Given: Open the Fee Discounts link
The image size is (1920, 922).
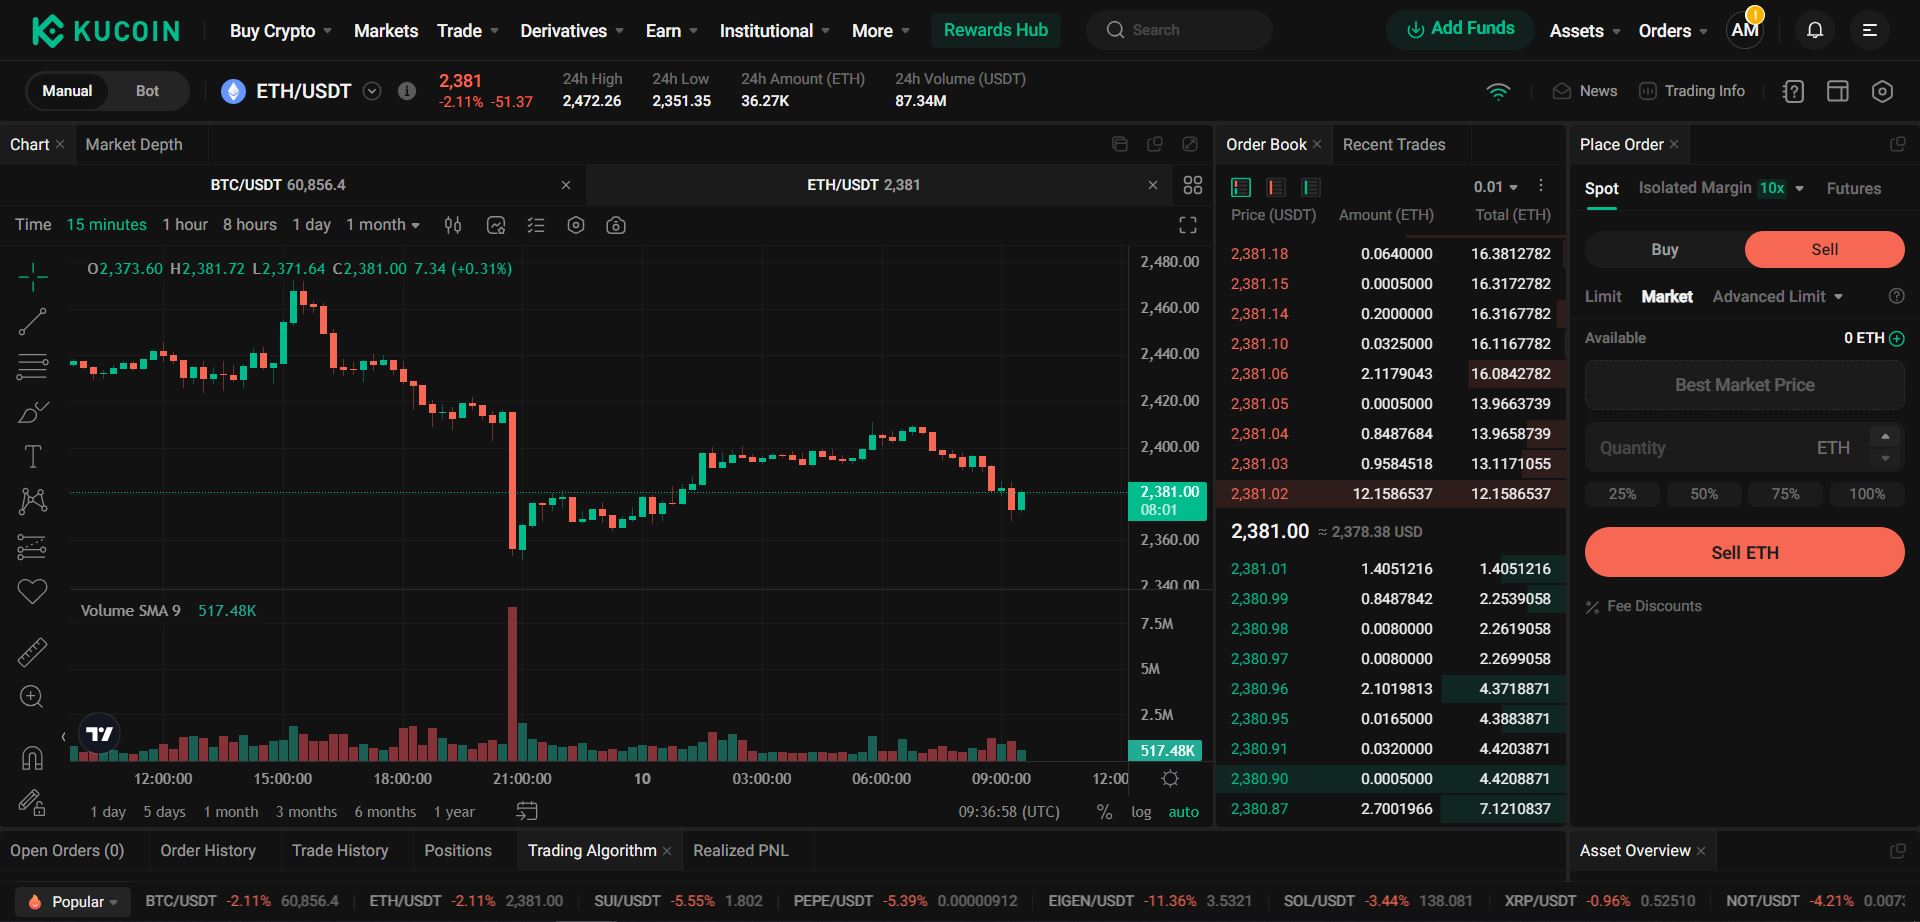Looking at the screenshot, I should (1643, 606).
